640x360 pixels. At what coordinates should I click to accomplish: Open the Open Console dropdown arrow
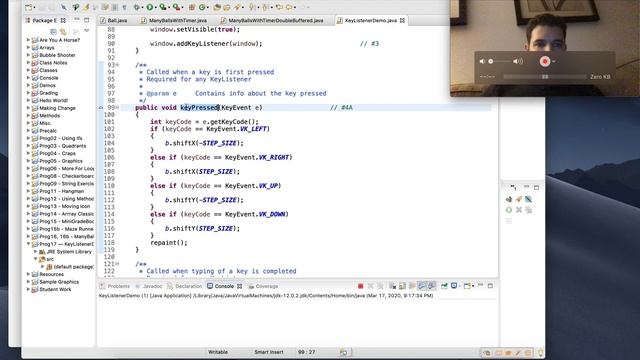[473, 286]
